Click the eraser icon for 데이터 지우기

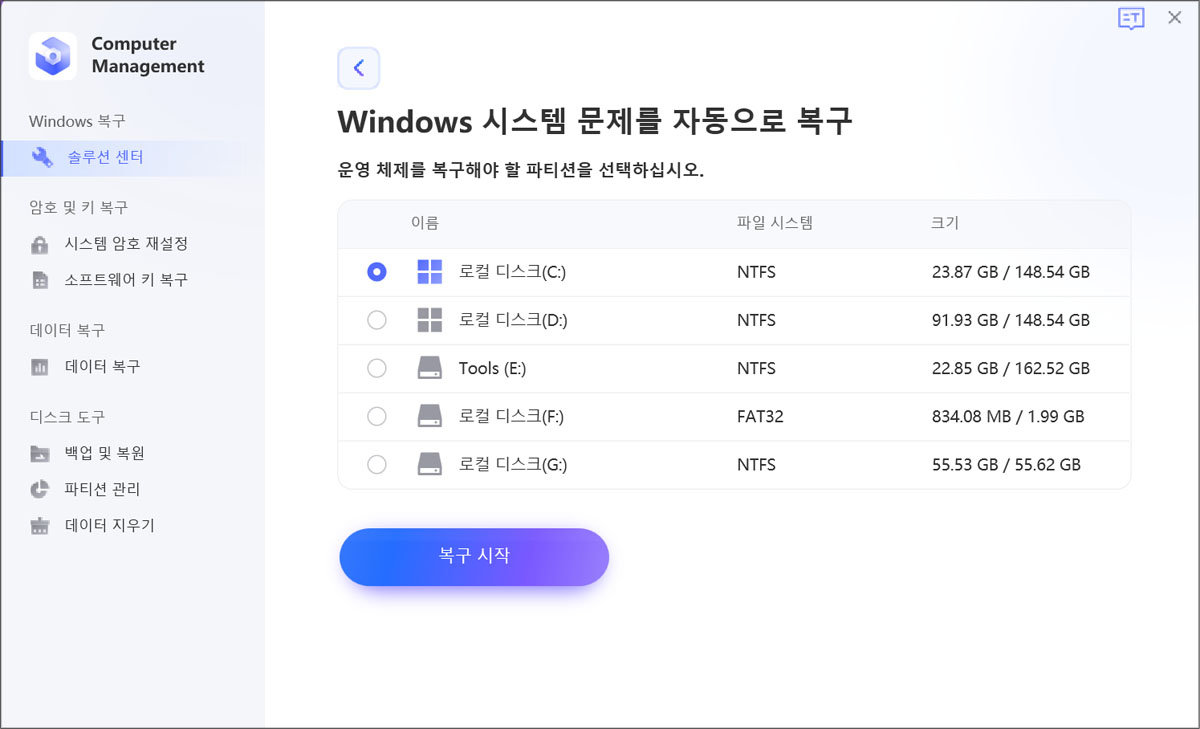point(39,525)
